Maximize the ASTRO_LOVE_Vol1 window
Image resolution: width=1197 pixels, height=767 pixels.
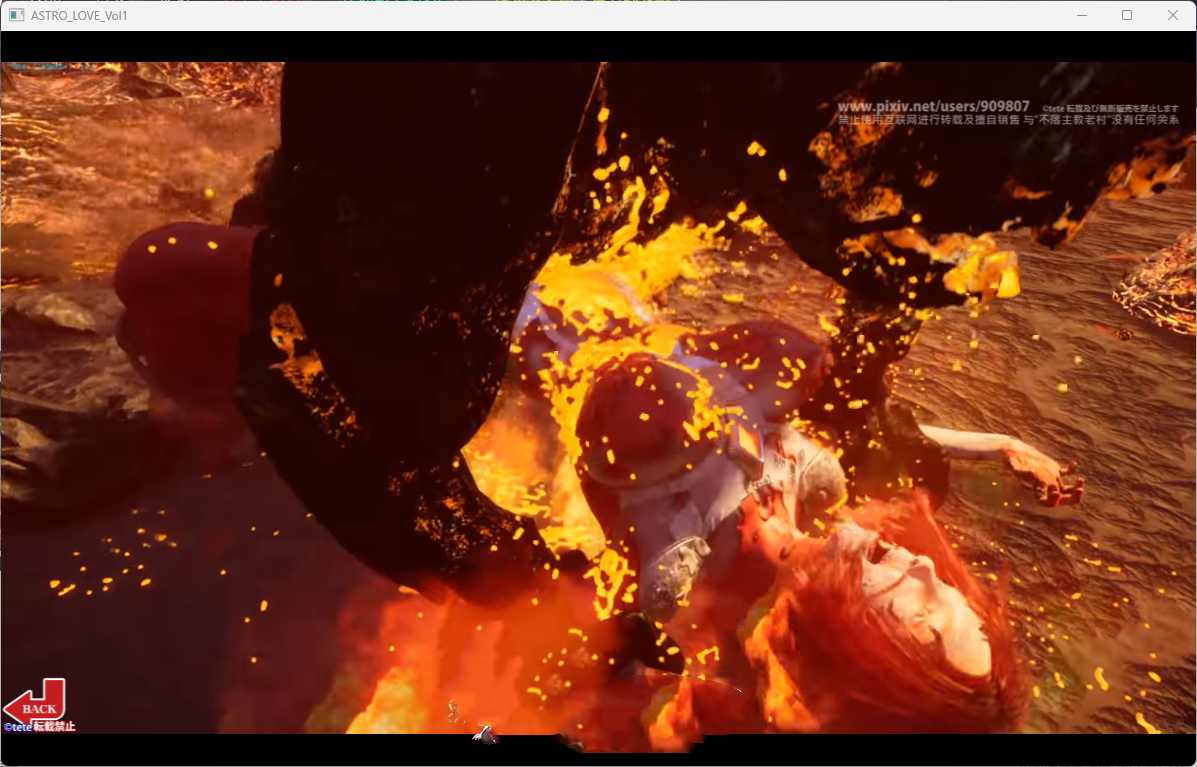click(x=1127, y=15)
